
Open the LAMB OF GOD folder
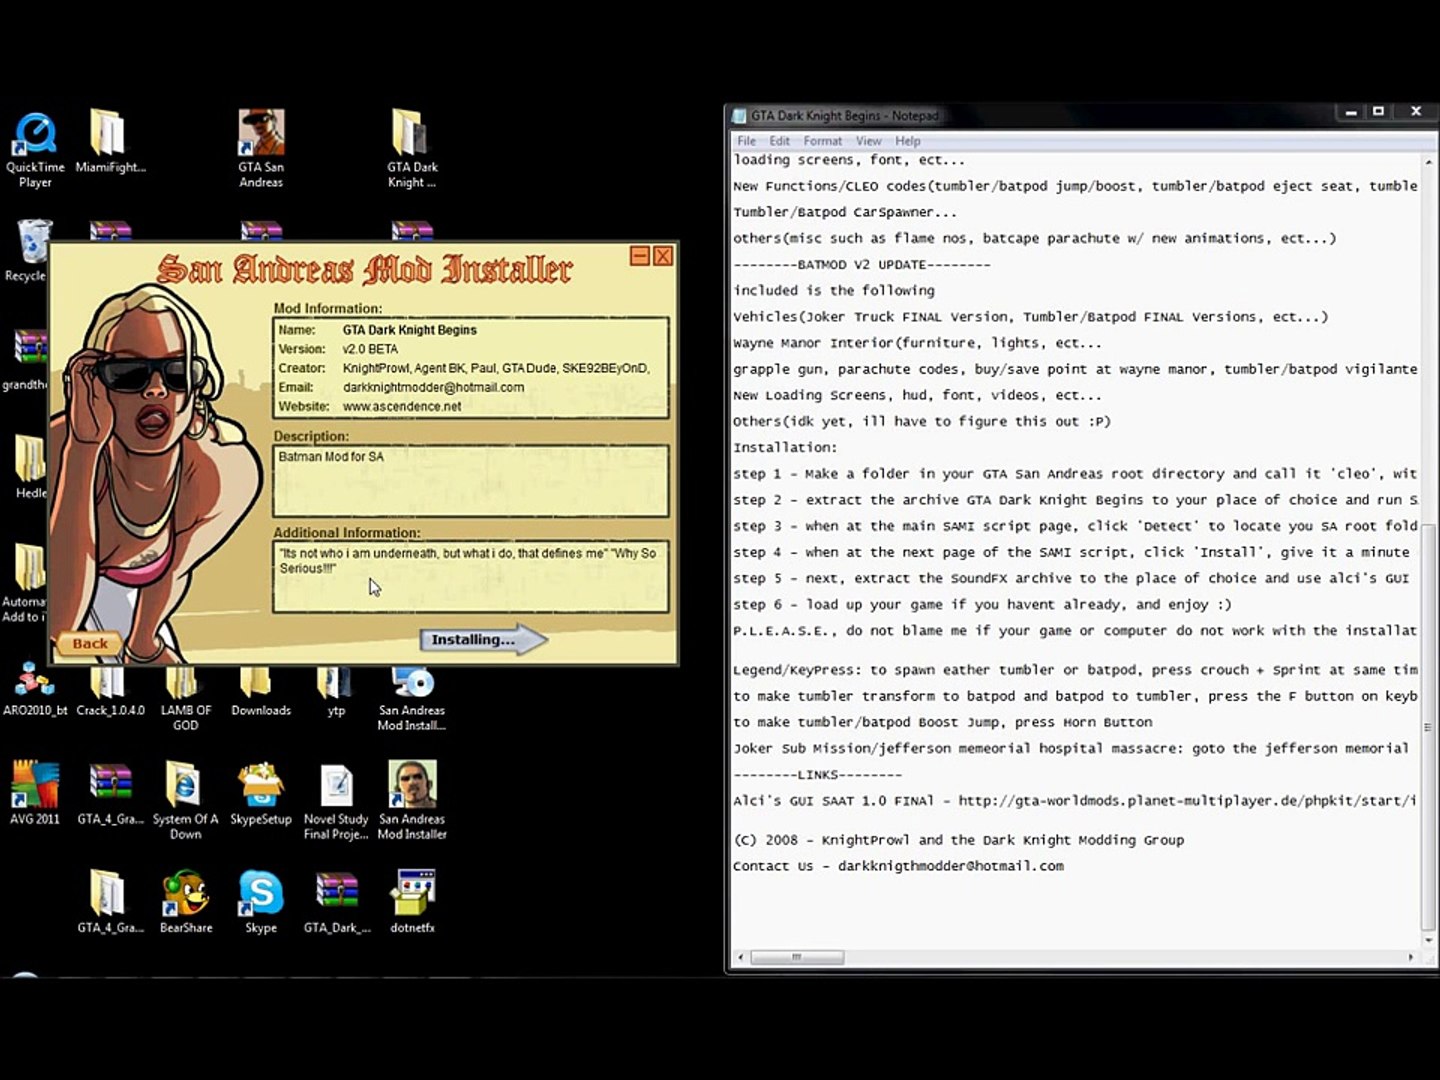185,698
